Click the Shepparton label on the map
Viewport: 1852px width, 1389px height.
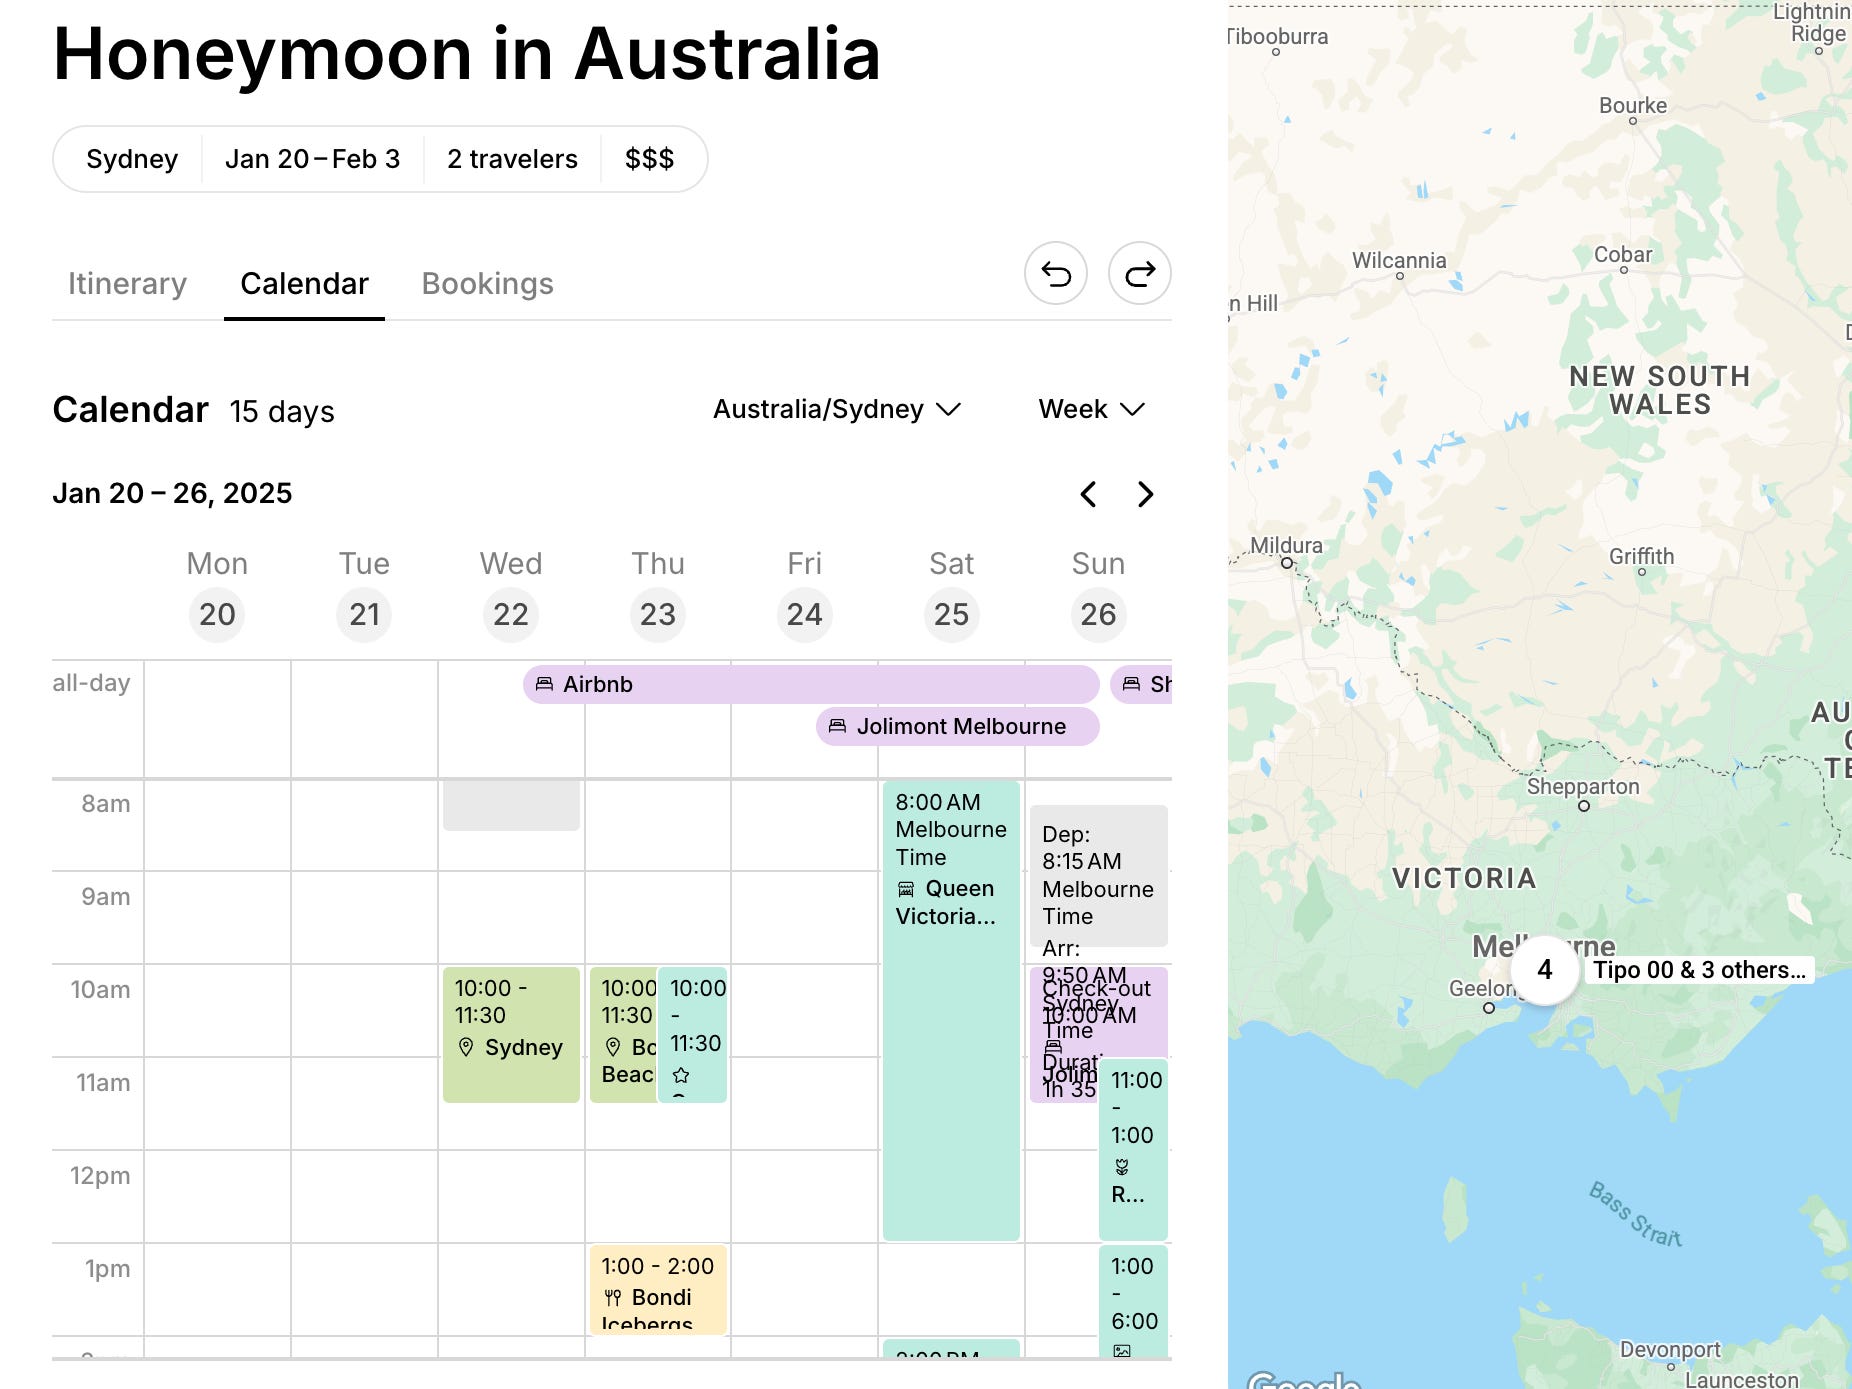tap(1583, 787)
